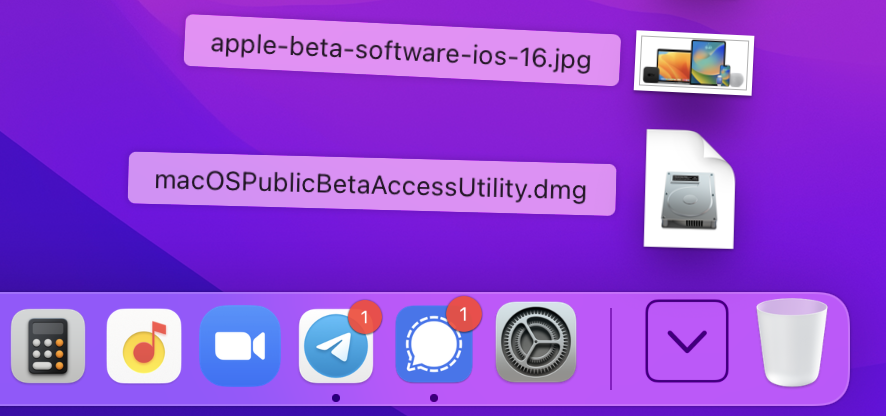
Task: Open the Signal messenger app
Action: [x=435, y=346]
